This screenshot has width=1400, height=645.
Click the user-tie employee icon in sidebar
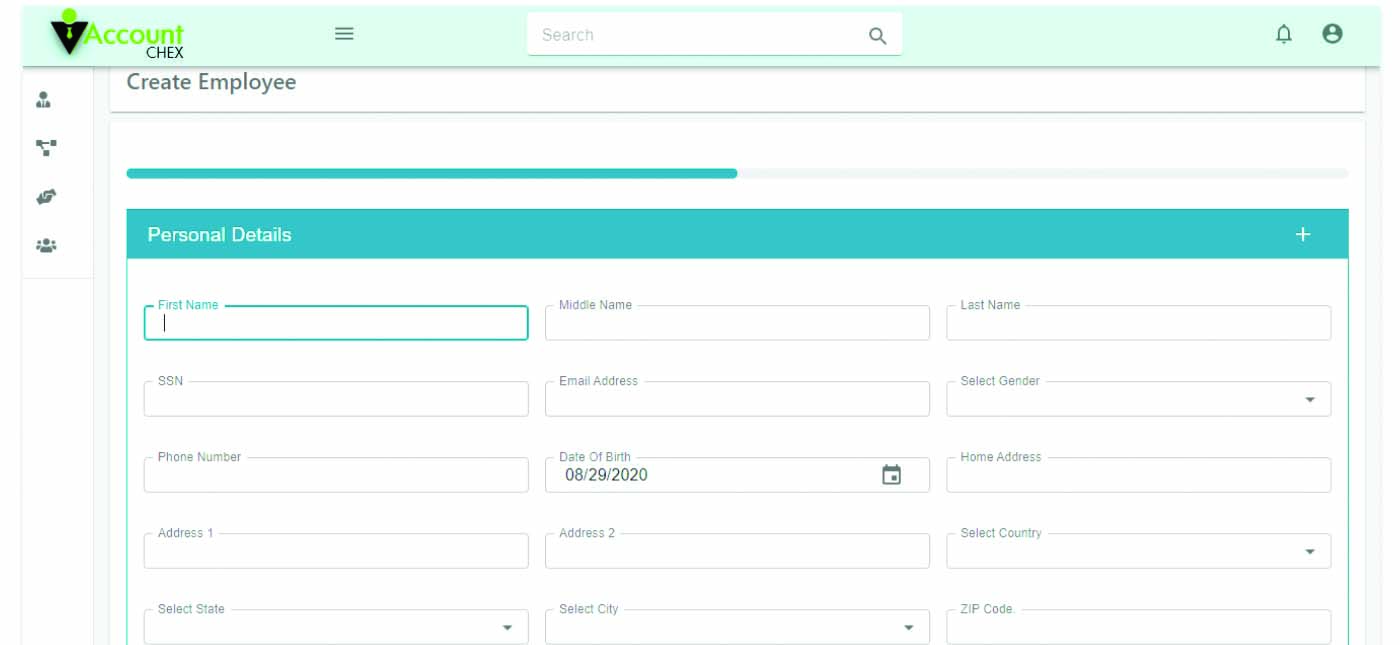click(43, 100)
